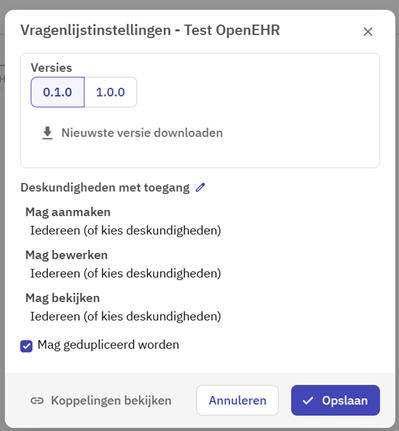Viewport: 399px width, 431px height.
Task: Open Koppelingen bekijken link
Action: (x=111, y=400)
